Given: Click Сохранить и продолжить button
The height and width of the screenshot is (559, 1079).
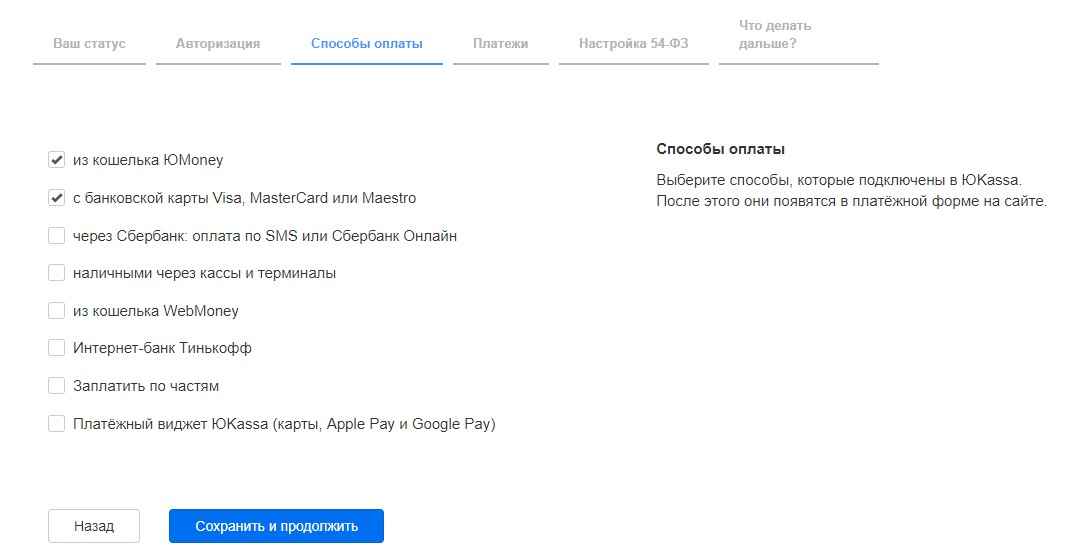Looking at the screenshot, I should pyautogui.click(x=277, y=526).
